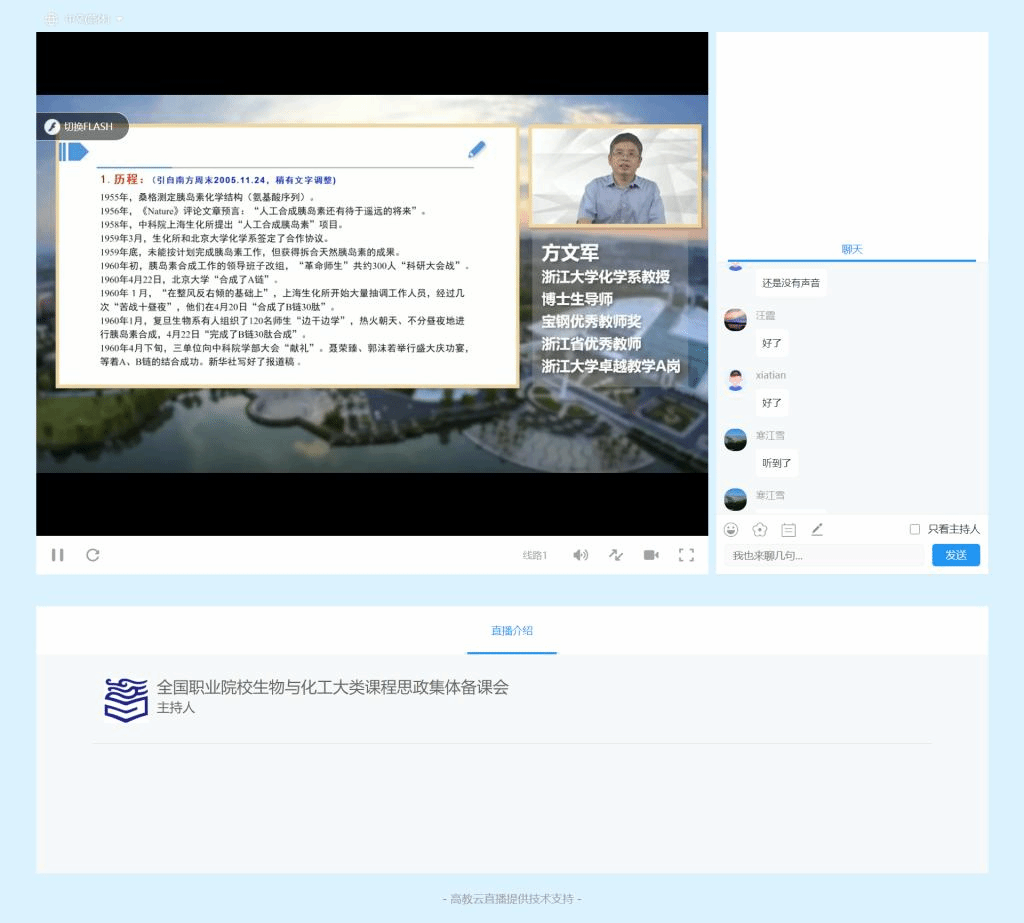This screenshot has width=1024, height=923.
Task: Pause the live video playback
Action: click(58, 555)
